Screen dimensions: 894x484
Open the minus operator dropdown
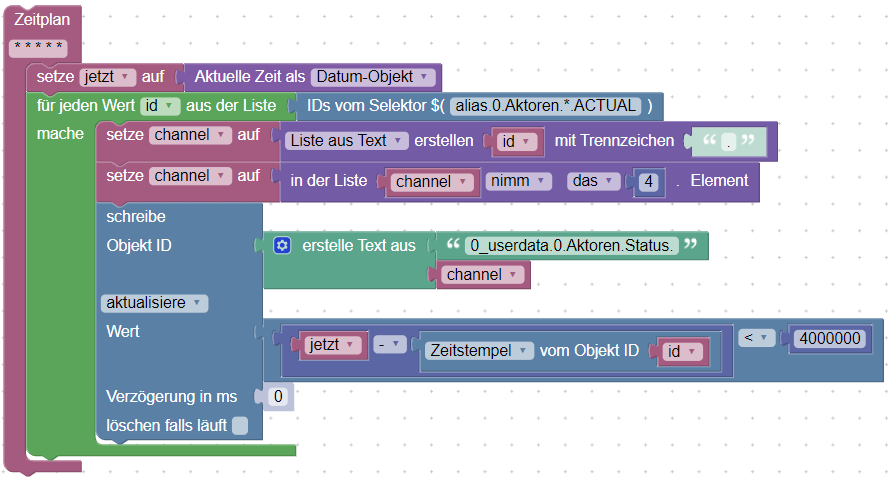click(390, 344)
